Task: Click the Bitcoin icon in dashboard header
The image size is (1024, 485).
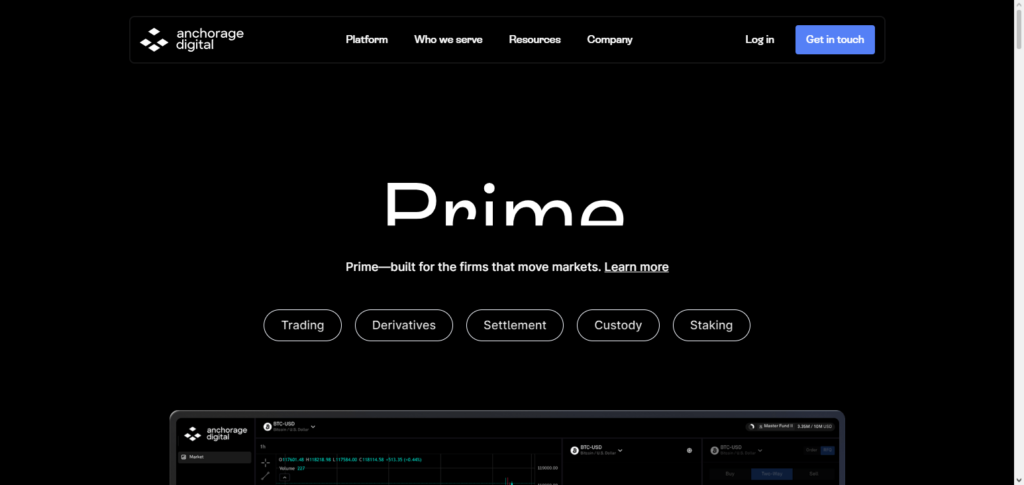Action: tap(267, 427)
